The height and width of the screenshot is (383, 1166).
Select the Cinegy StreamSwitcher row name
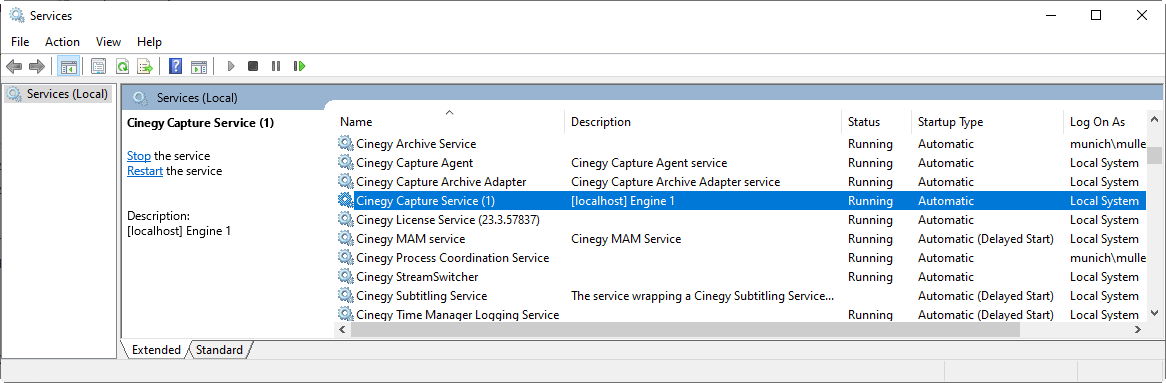pos(417,277)
